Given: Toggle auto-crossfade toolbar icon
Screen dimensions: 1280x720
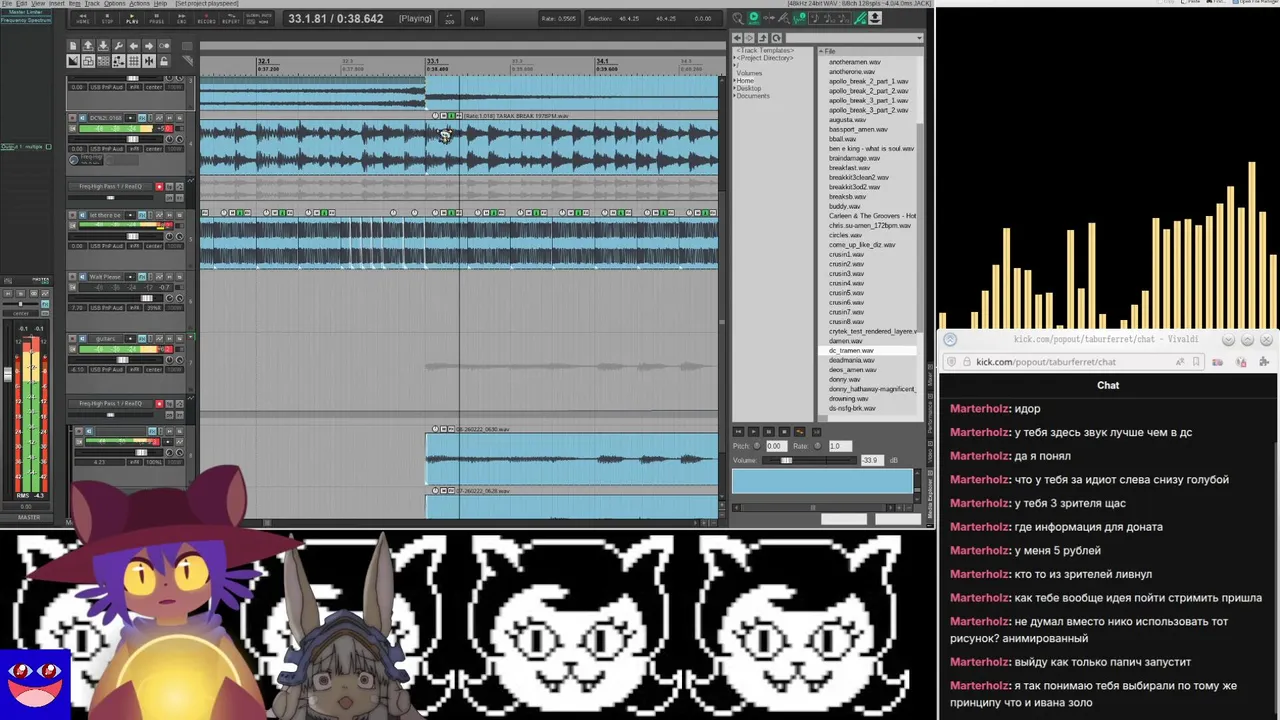Looking at the screenshot, I should point(73,61).
